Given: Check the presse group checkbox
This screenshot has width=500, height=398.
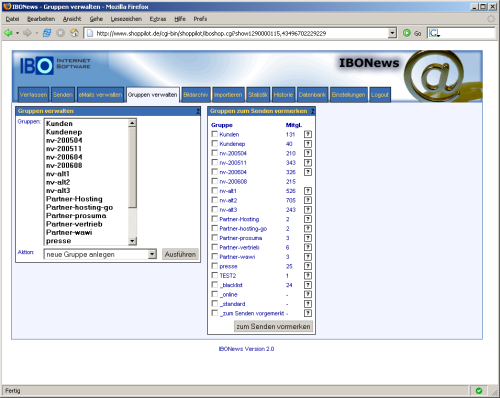Looking at the screenshot, I should pyautogui.click(x=215, y=266).
